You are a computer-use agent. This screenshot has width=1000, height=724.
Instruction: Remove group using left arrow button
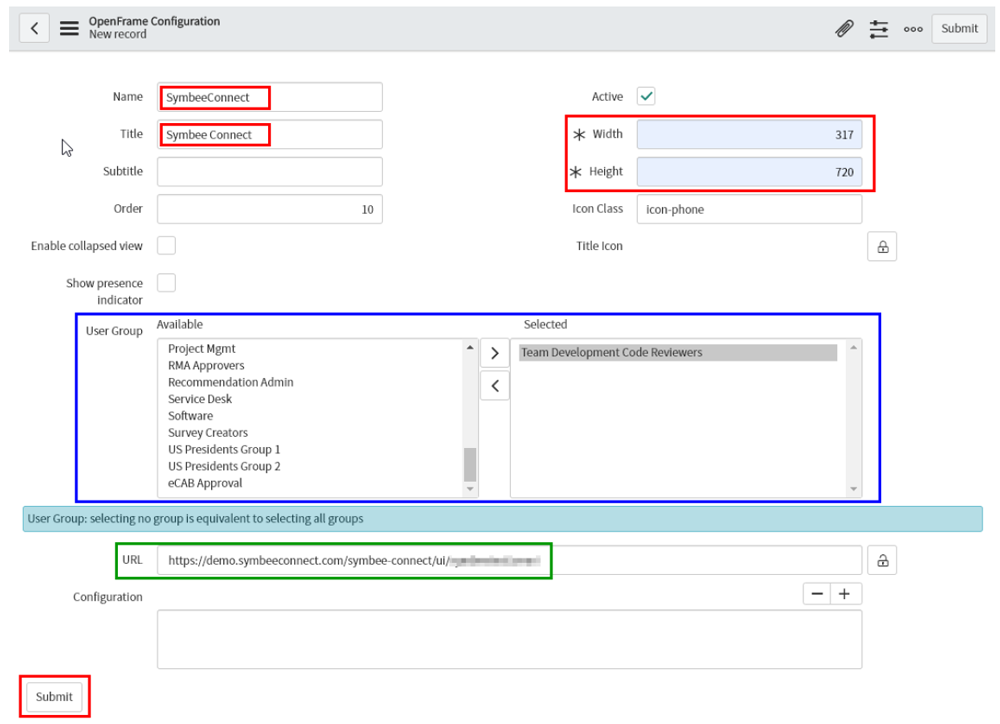(x=495, y=386)
